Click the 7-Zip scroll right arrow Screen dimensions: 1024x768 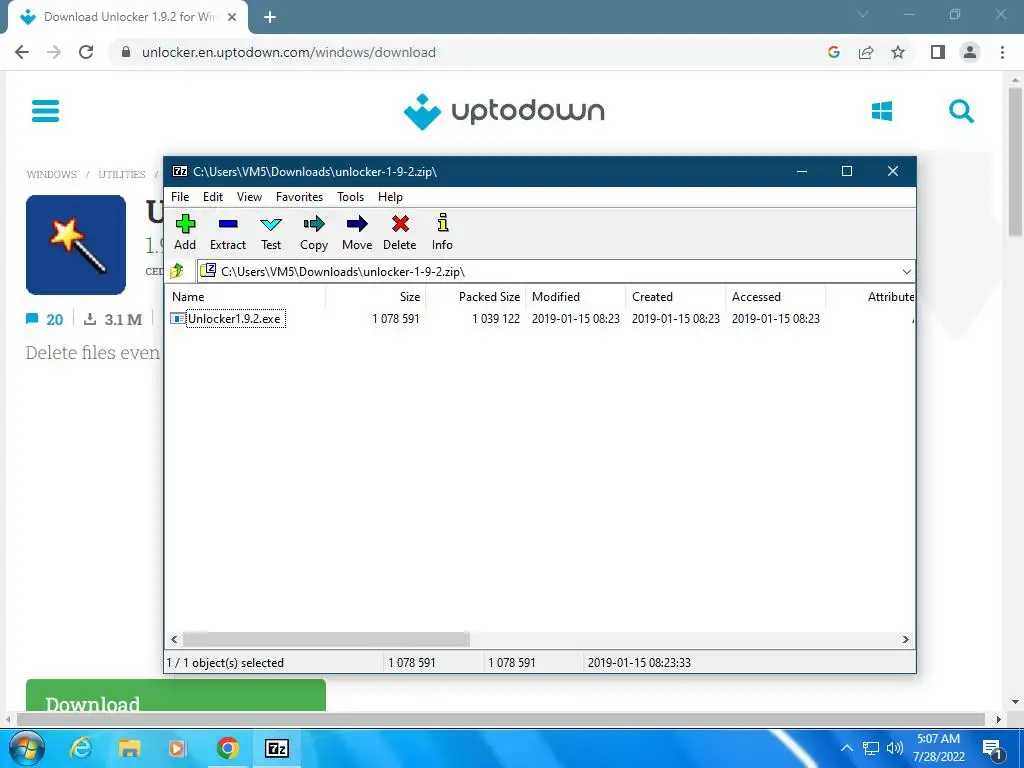click(x=905, y=639)
